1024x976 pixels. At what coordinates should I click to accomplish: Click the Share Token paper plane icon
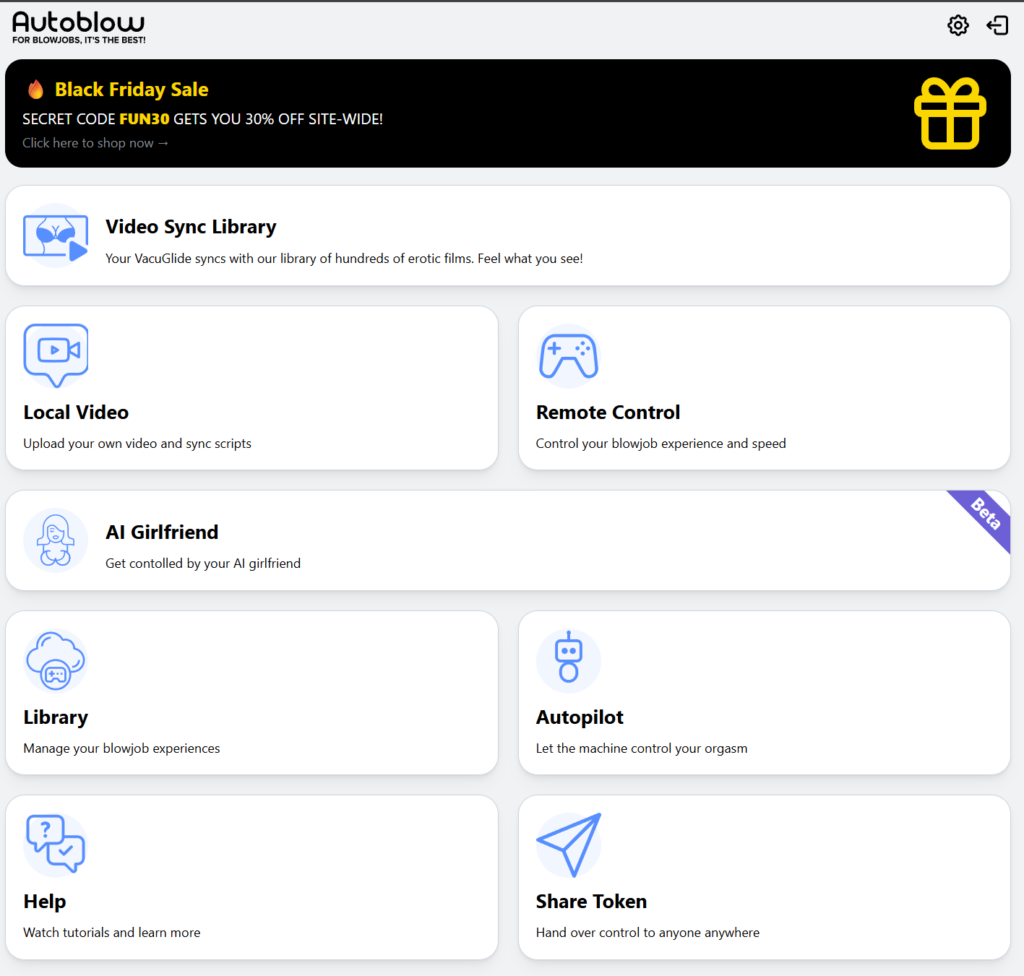[568, 844]
